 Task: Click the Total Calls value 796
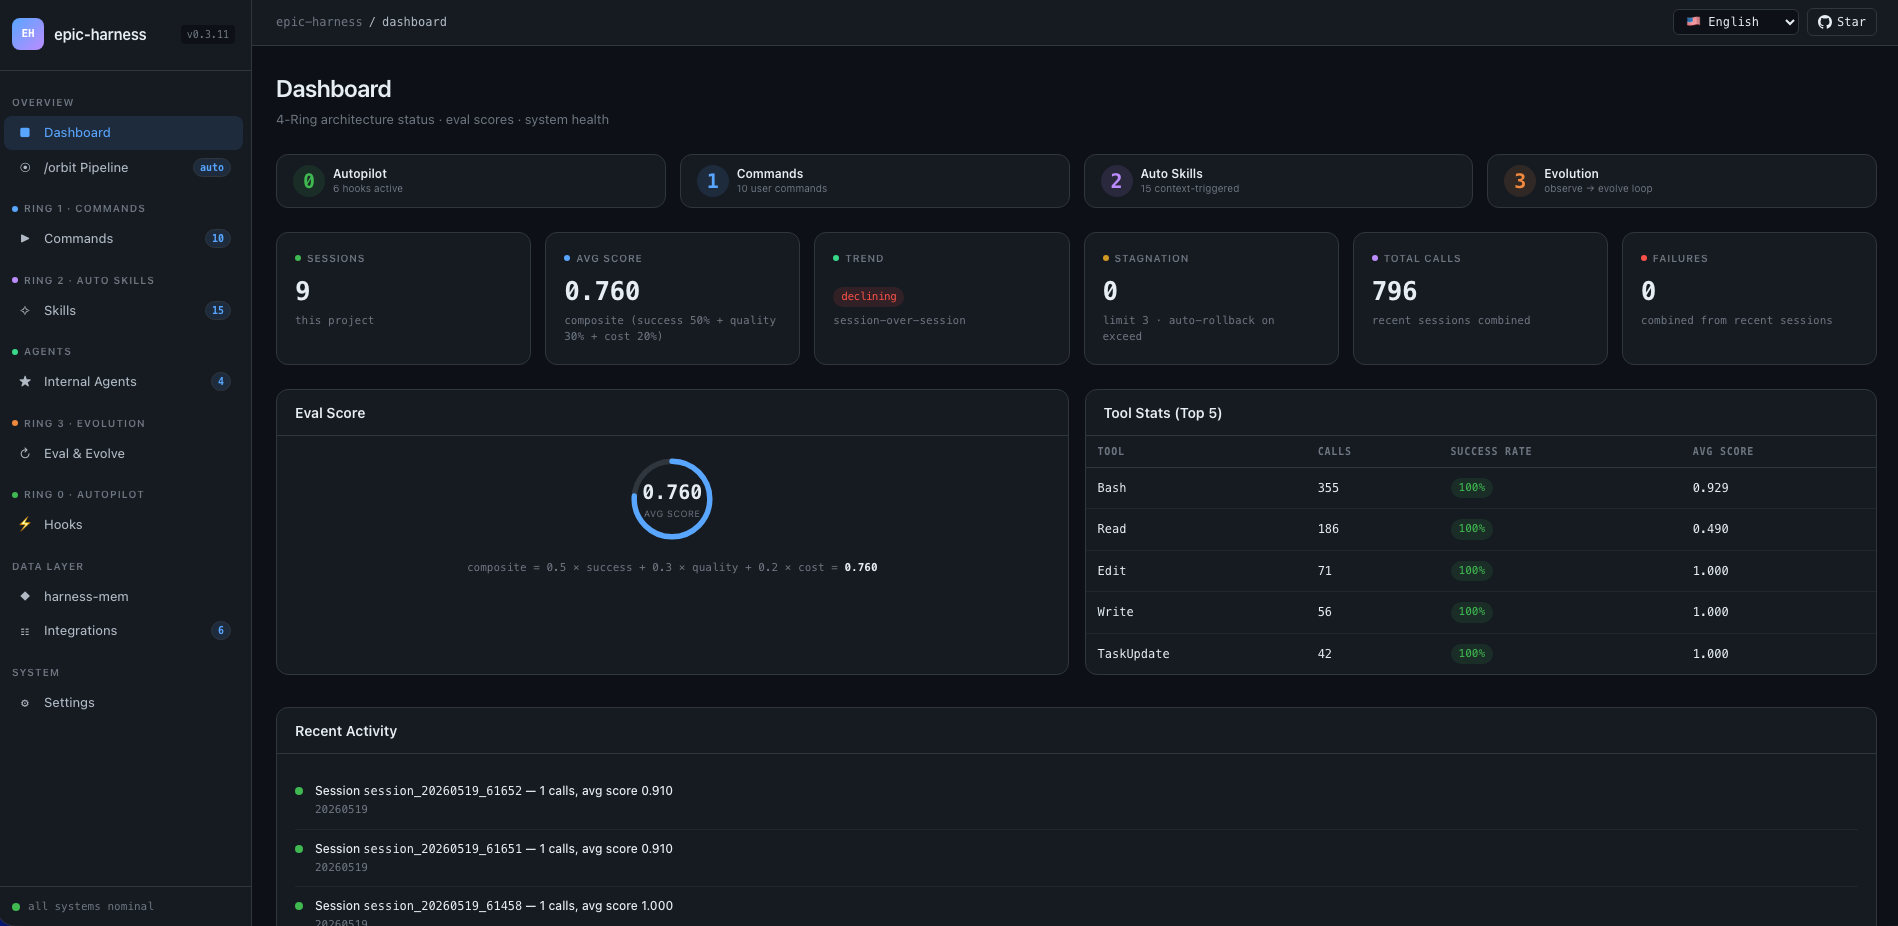(1395, 291)
